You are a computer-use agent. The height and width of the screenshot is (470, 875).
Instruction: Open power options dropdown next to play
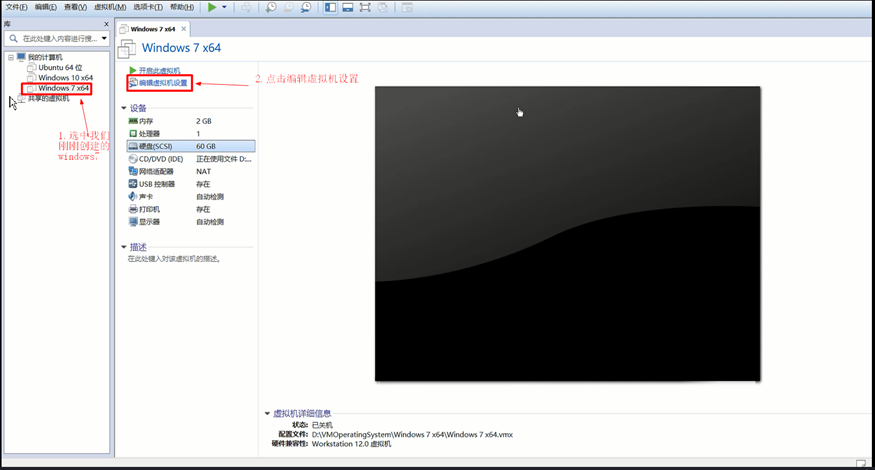(224, 7)
